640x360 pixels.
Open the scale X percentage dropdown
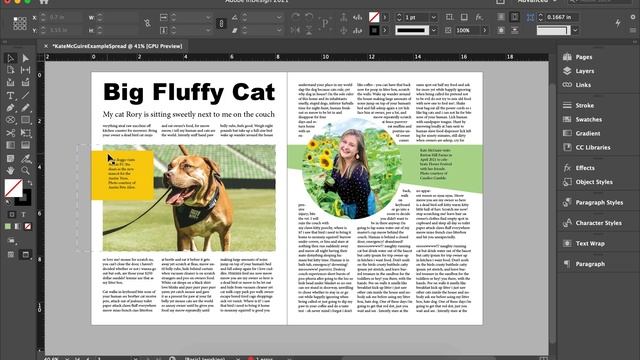[x=209, y=18]
